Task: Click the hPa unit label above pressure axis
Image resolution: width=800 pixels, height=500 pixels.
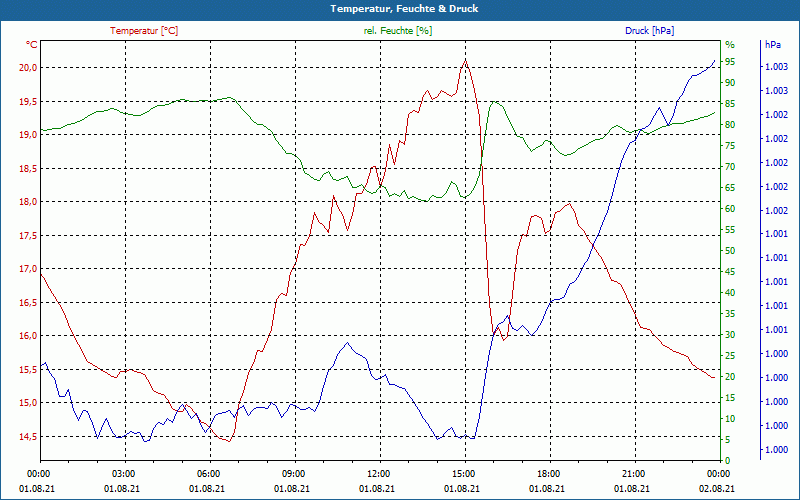Action: coord(772,45)
